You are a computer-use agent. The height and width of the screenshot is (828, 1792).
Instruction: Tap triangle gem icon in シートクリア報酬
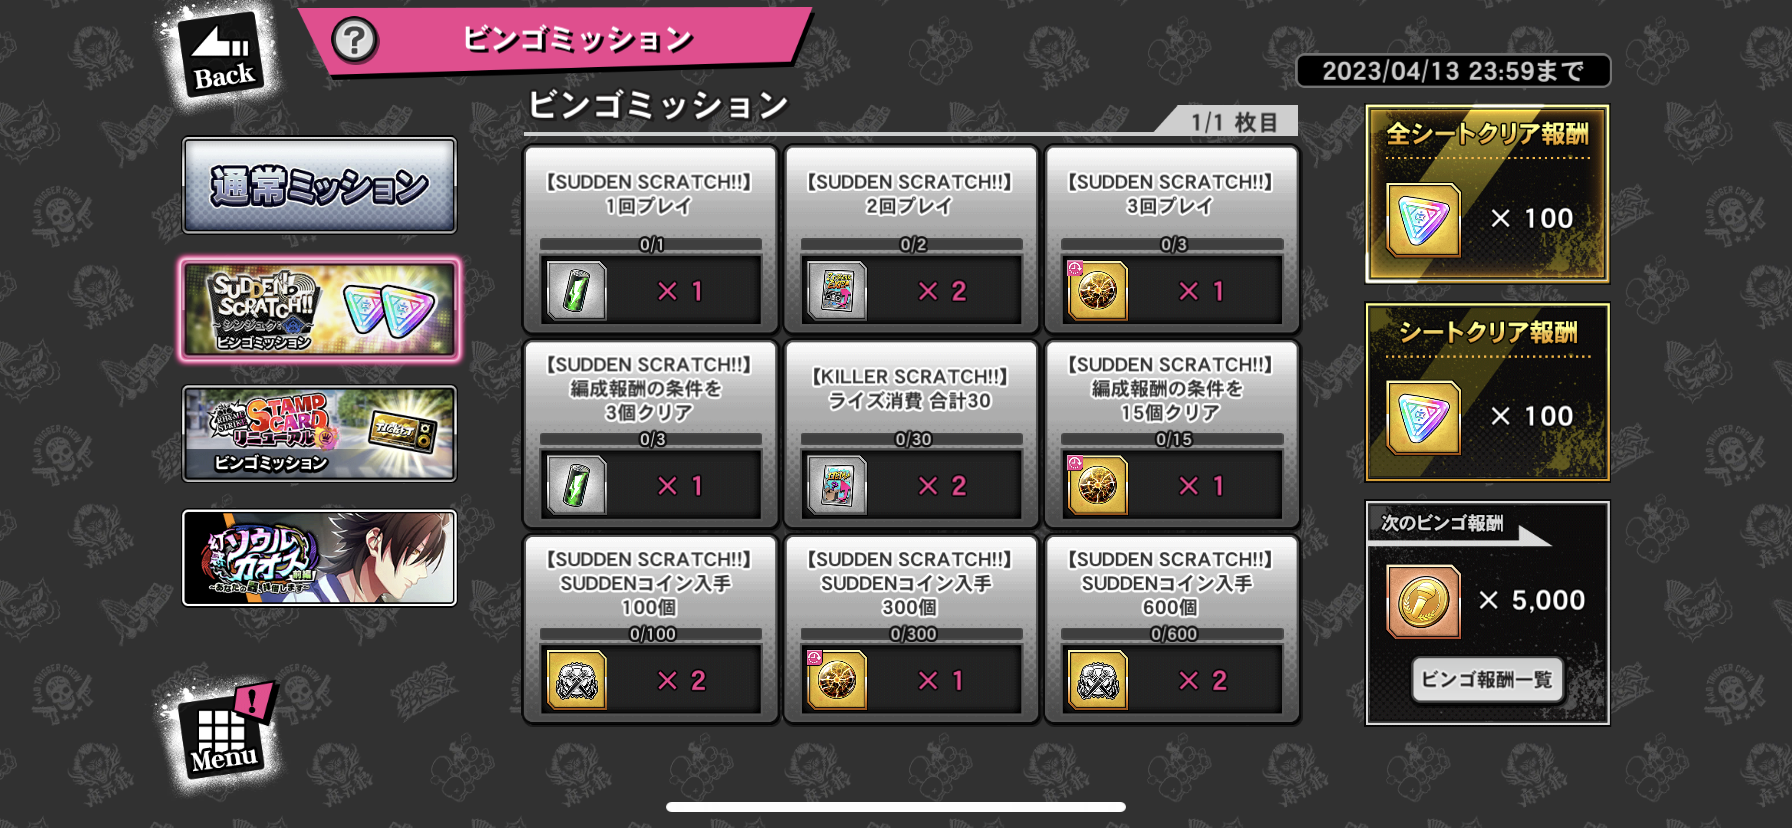pyautogui.click(x=1423, y=418)
